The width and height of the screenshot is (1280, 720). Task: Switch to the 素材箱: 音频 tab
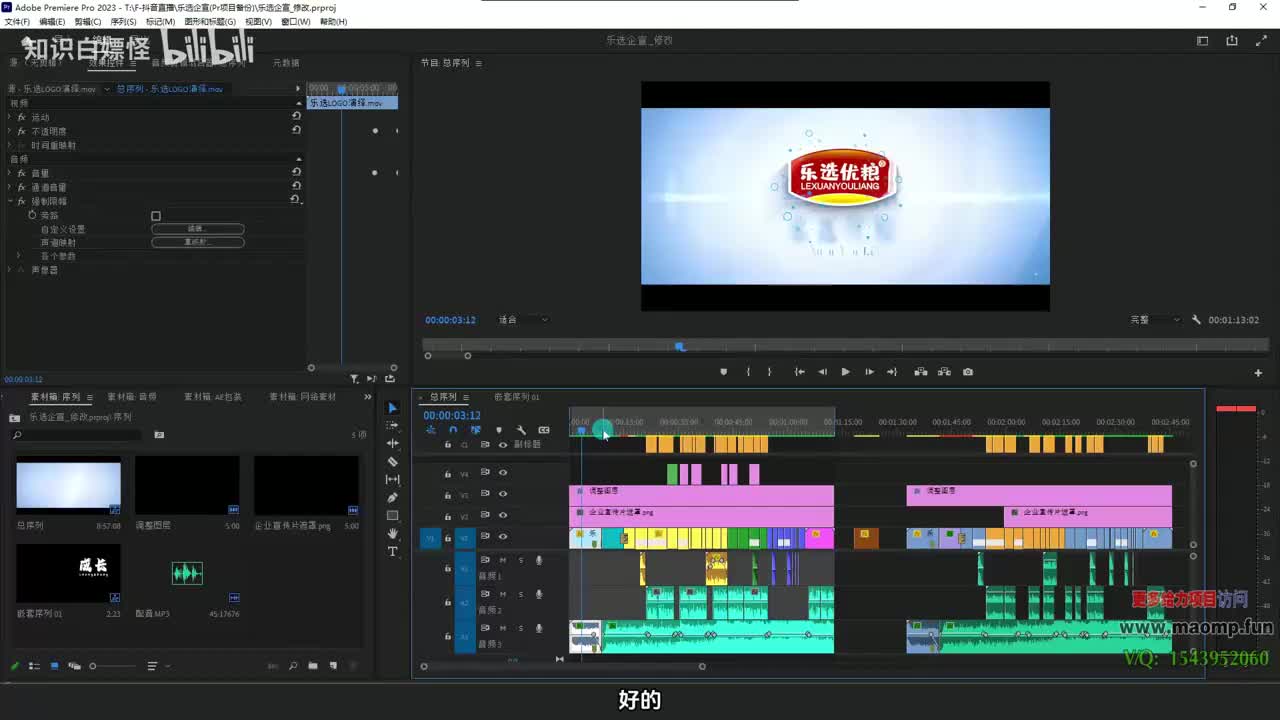(132, 397)
